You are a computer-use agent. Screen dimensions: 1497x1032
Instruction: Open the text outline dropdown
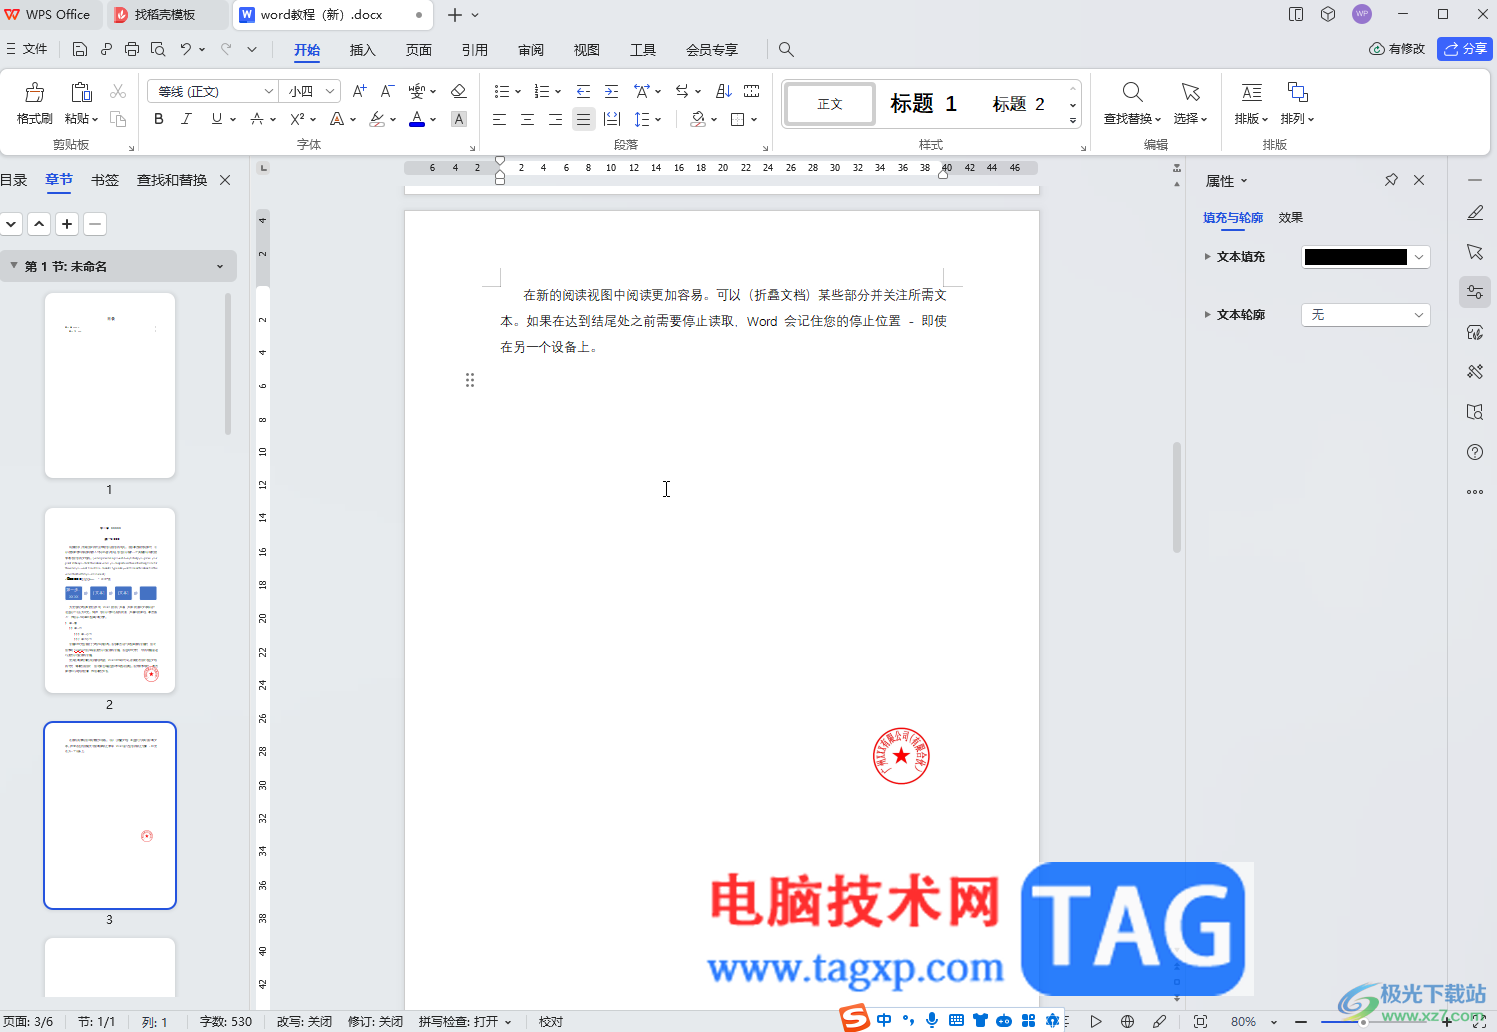point(1419,315)
